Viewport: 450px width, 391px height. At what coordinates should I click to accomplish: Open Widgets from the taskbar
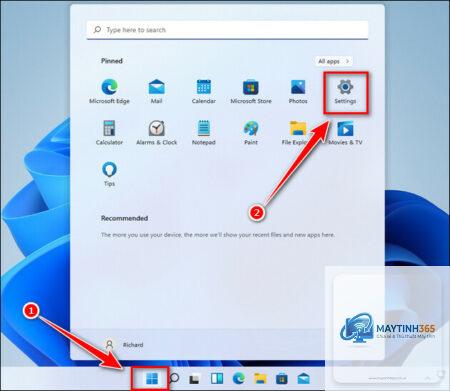coord(217,378)
